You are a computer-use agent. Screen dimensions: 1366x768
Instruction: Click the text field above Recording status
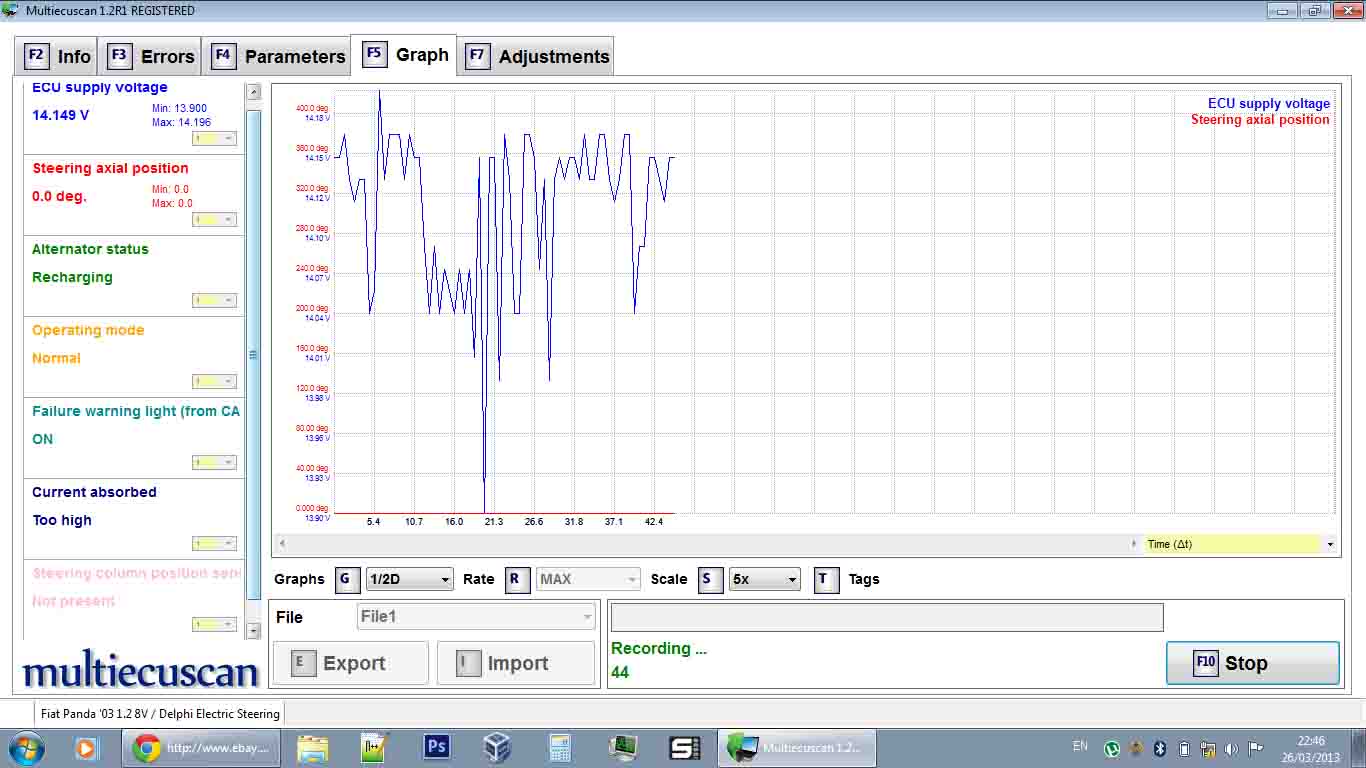tap(886, 617)
